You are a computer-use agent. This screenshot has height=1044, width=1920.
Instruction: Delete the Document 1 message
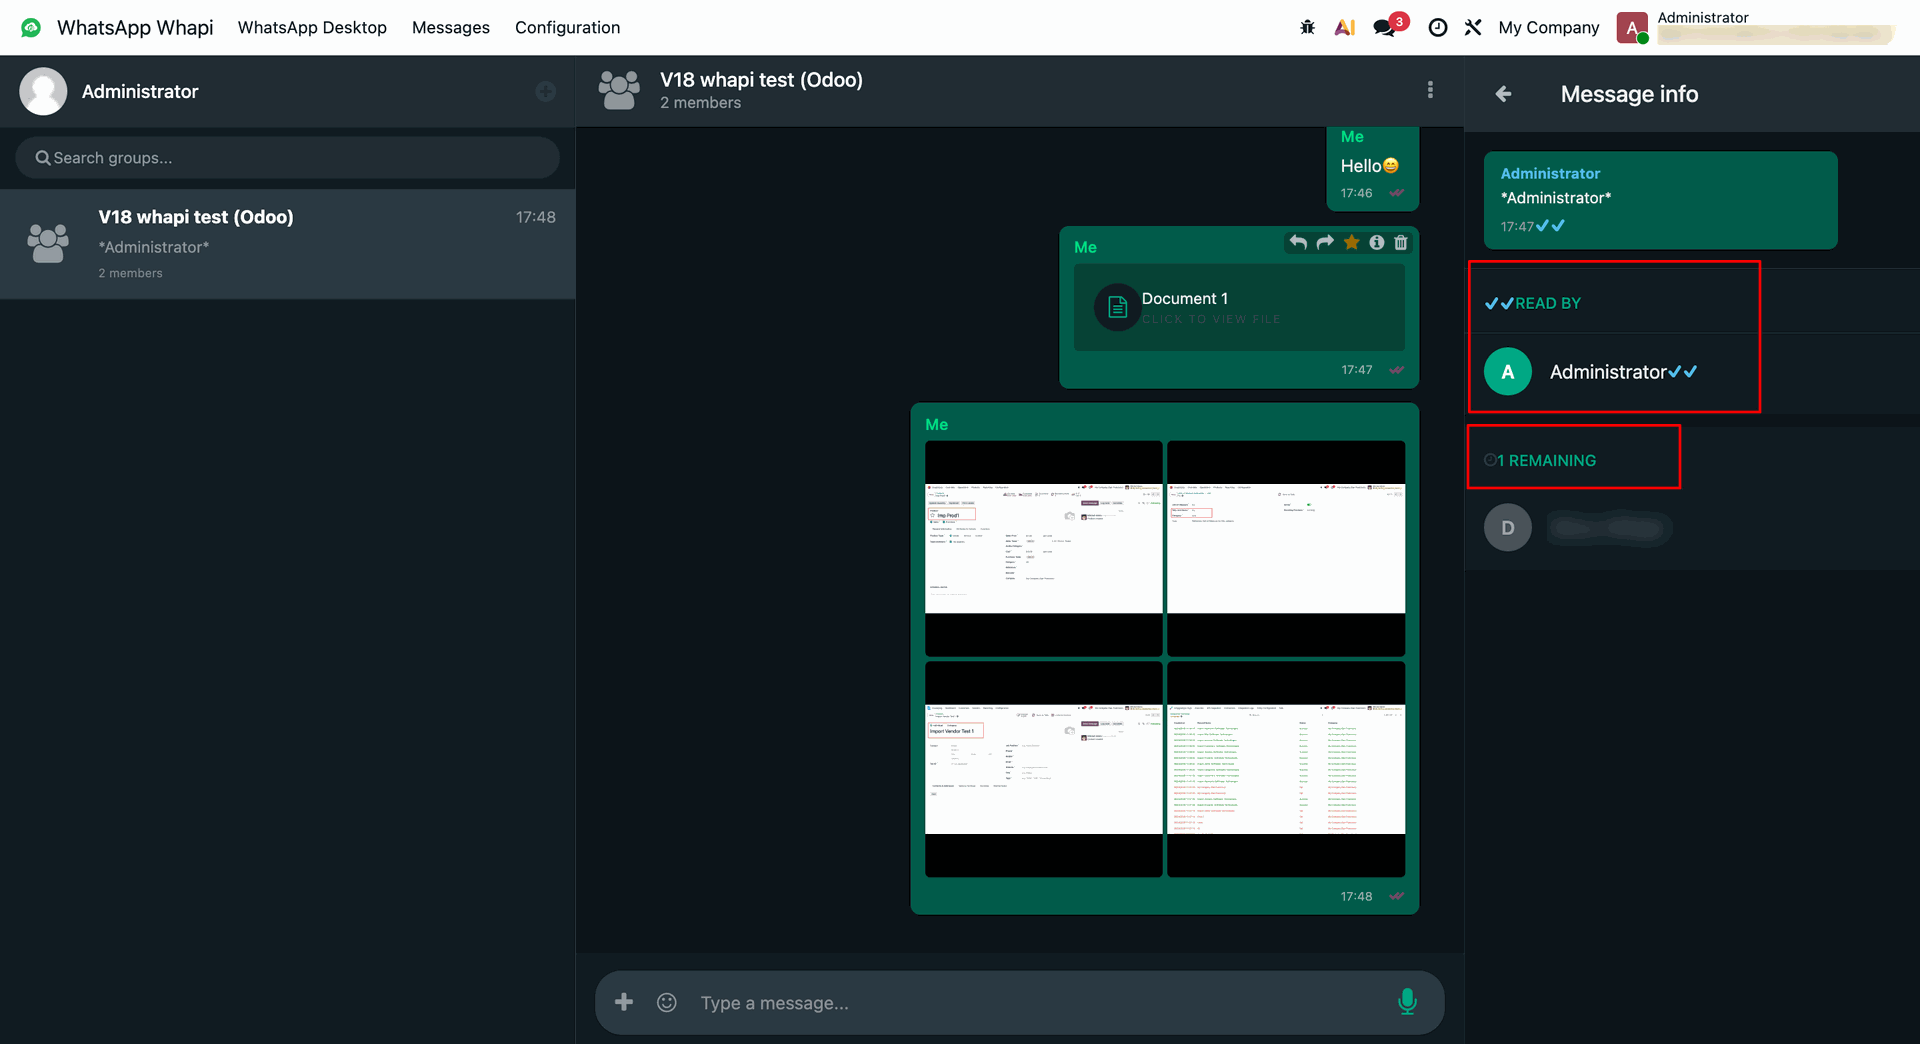pos(1401,242)
